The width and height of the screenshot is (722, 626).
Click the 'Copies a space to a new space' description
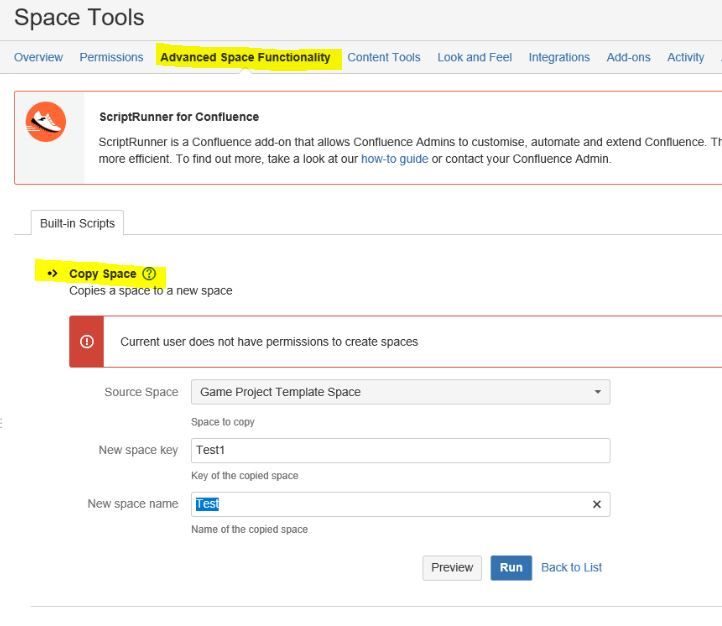click(x=151, y=291)
